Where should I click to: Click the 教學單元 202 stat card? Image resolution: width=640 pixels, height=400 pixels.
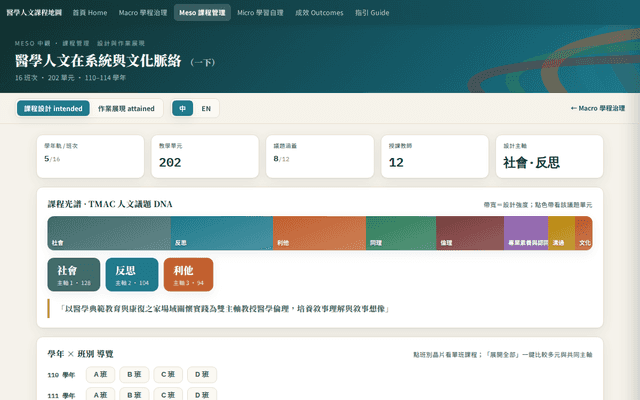pyautogui.click(x=205, y=157)
